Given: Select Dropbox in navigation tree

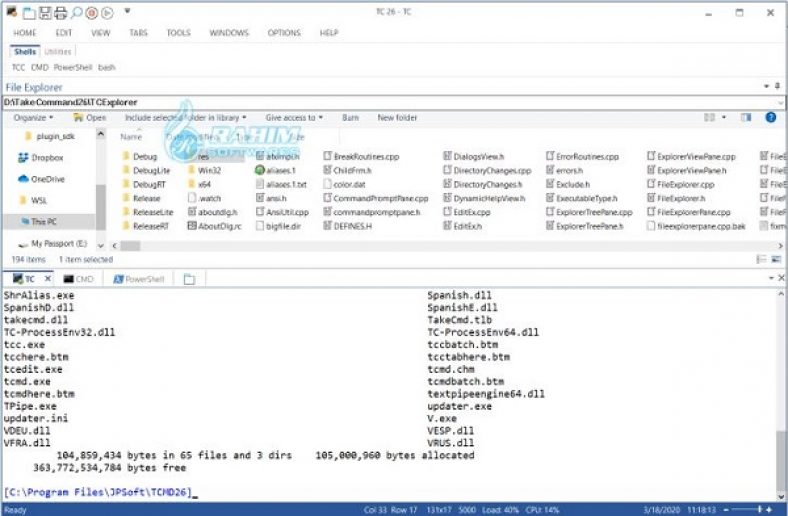Looking at the screenshot, I should pyautogui.click(x=41, y=158).
